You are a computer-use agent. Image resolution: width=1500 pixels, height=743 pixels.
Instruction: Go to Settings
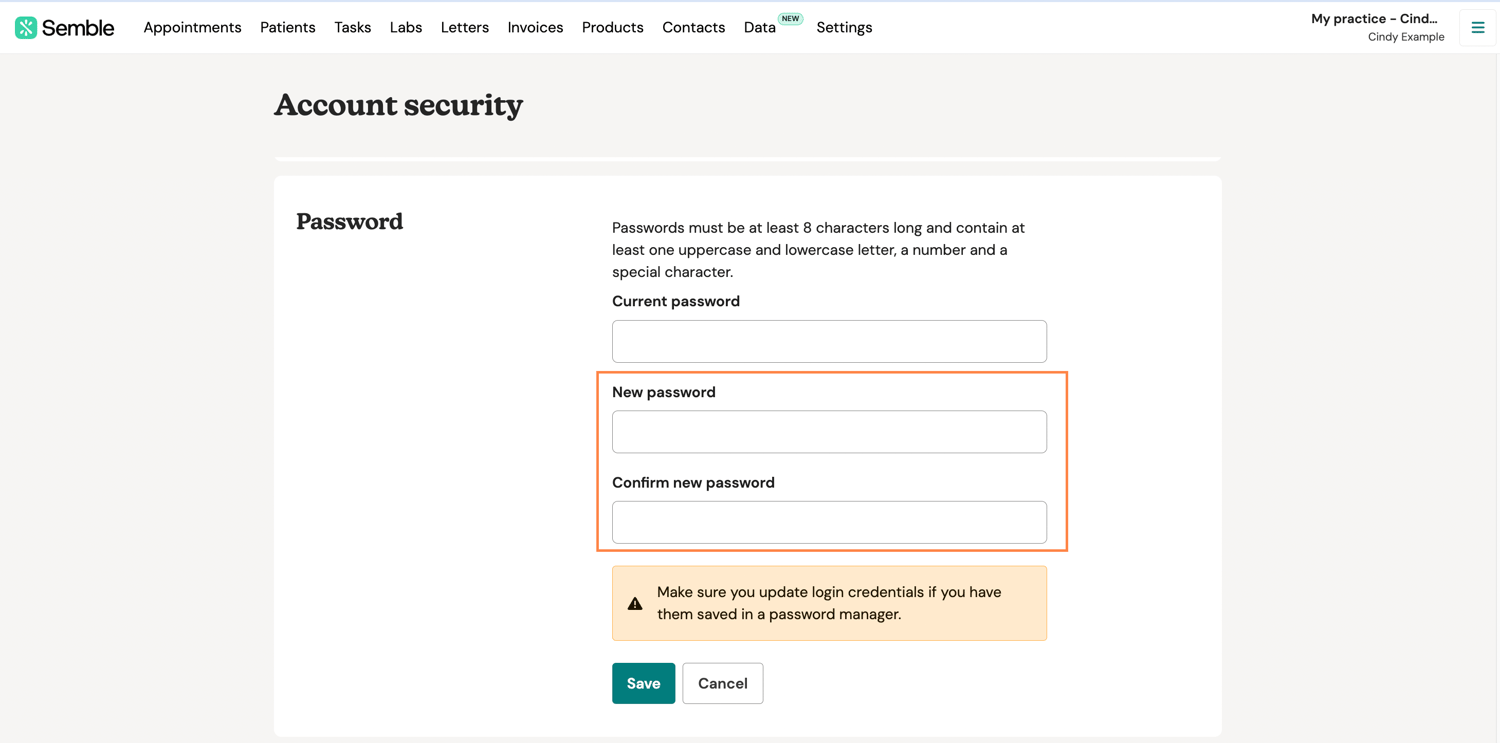pos(844,27)
